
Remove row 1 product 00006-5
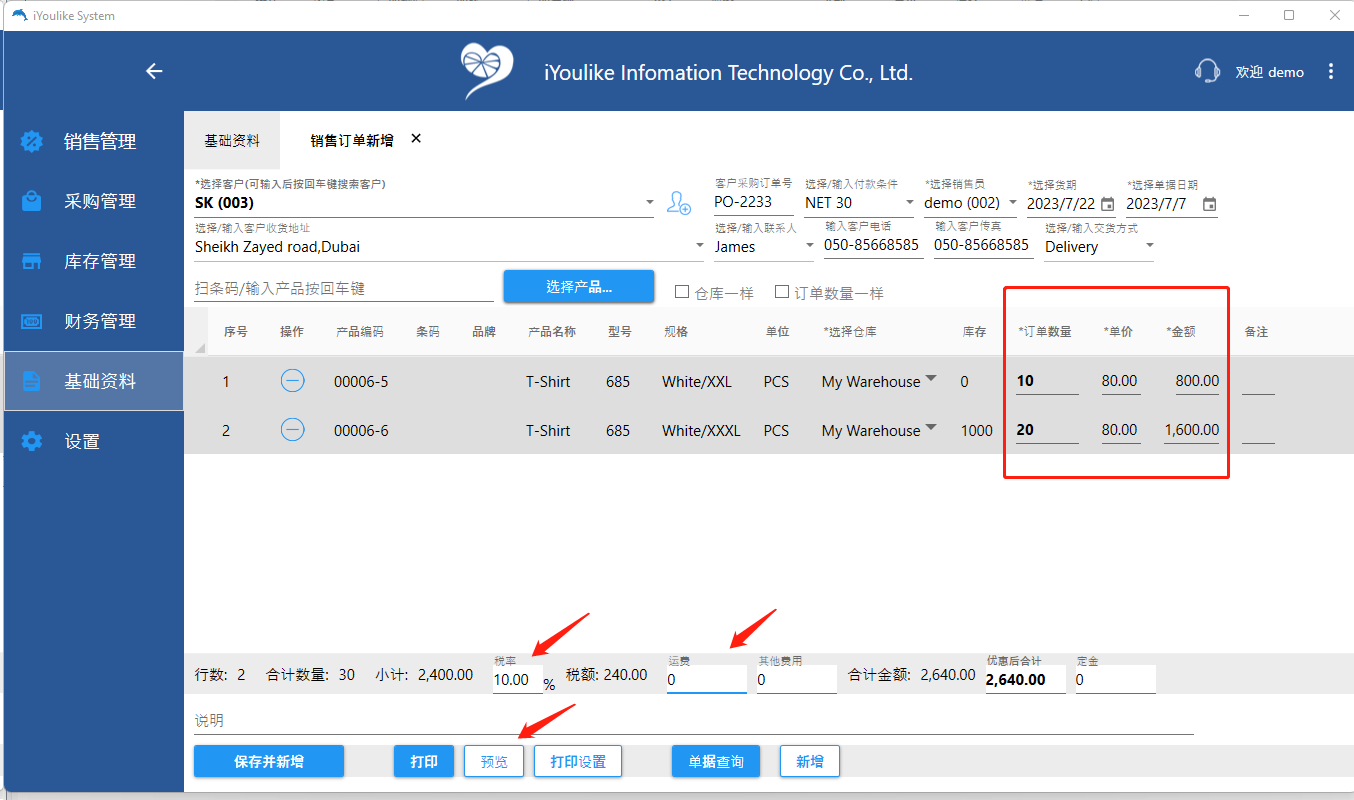click(x=292, y=380)
